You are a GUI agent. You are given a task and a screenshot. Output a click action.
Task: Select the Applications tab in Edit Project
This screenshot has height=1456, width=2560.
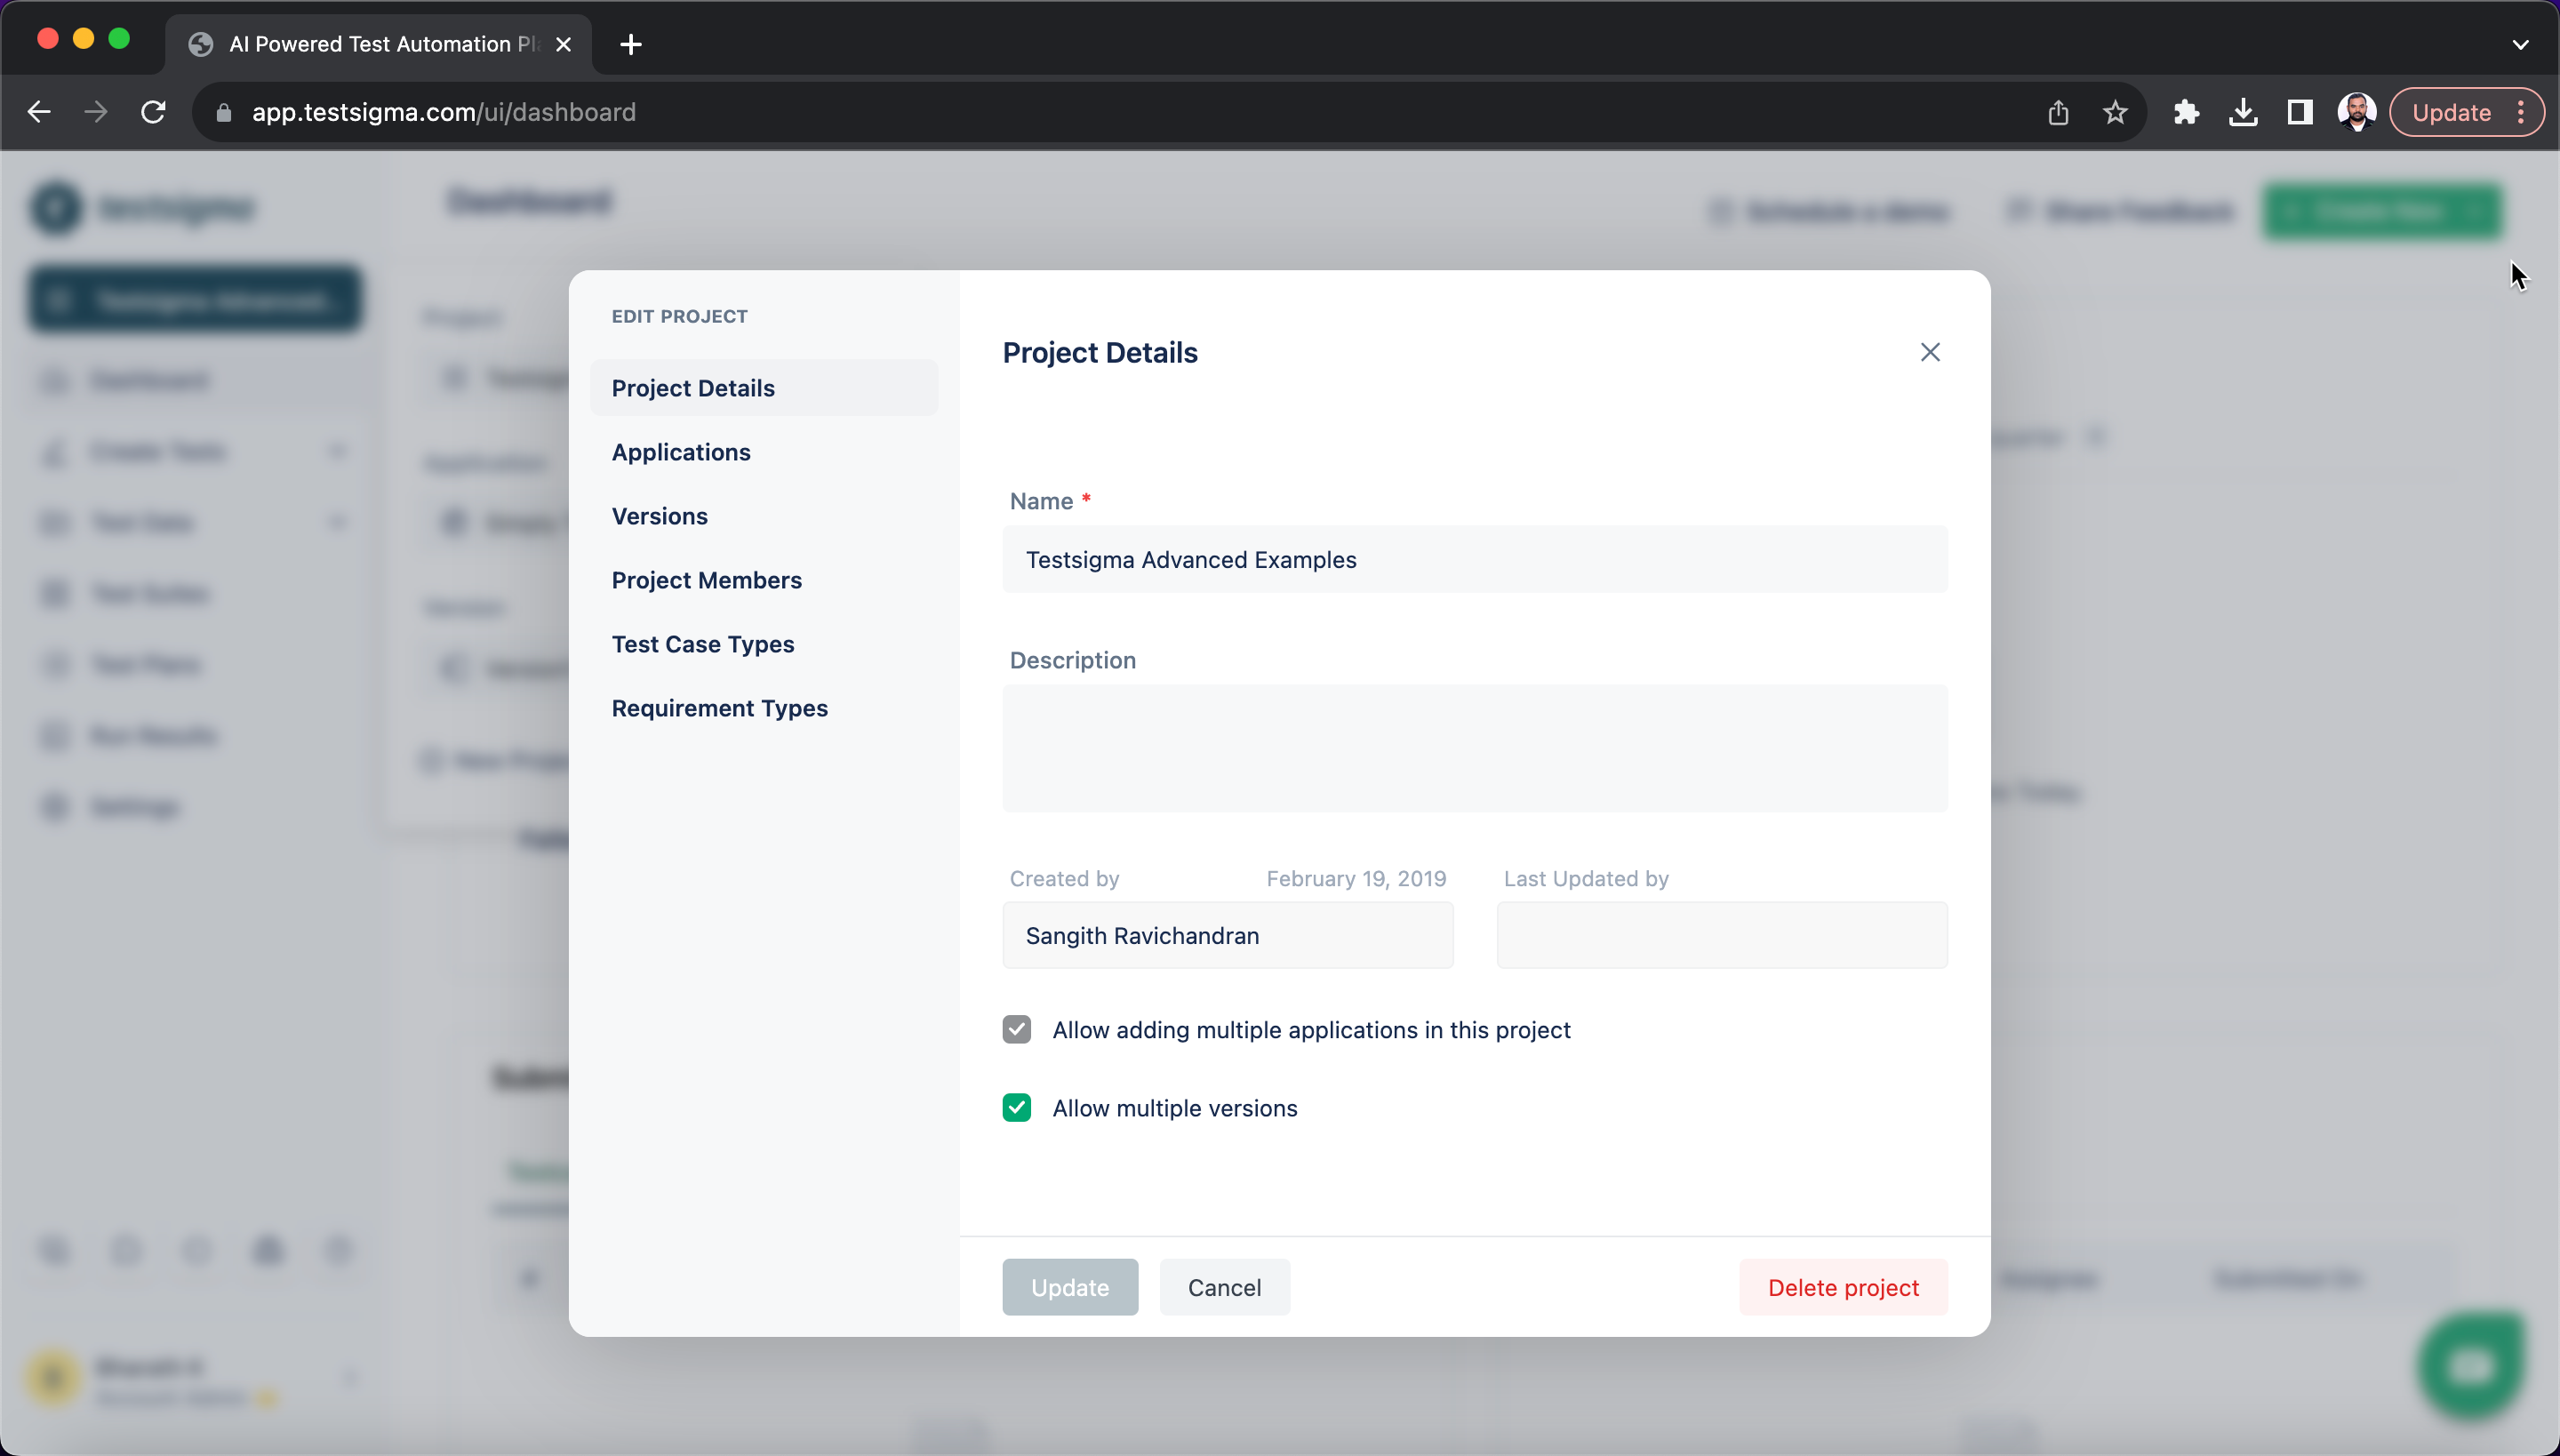682,452
